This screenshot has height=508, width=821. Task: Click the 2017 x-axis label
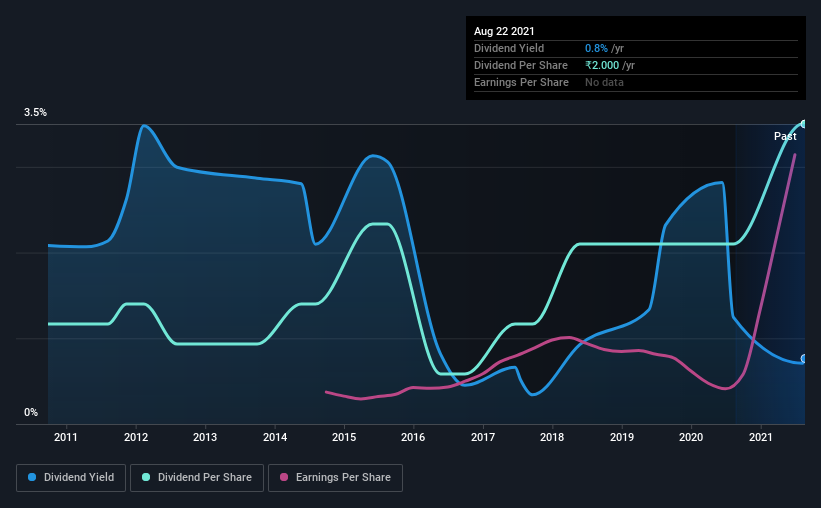pyautogui.click(x=483, y=437)
